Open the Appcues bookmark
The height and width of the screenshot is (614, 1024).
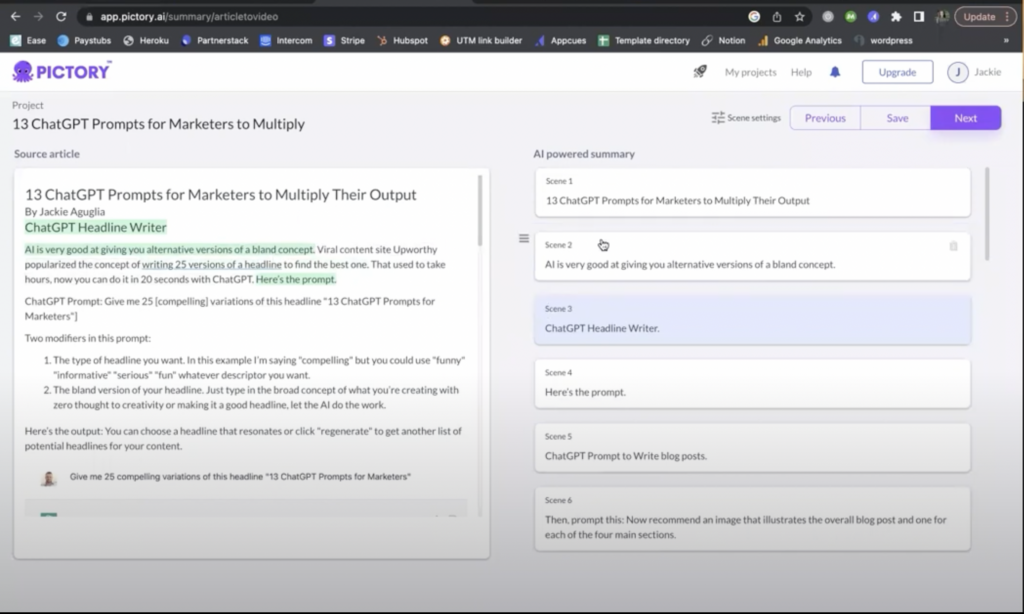point(560,40)
